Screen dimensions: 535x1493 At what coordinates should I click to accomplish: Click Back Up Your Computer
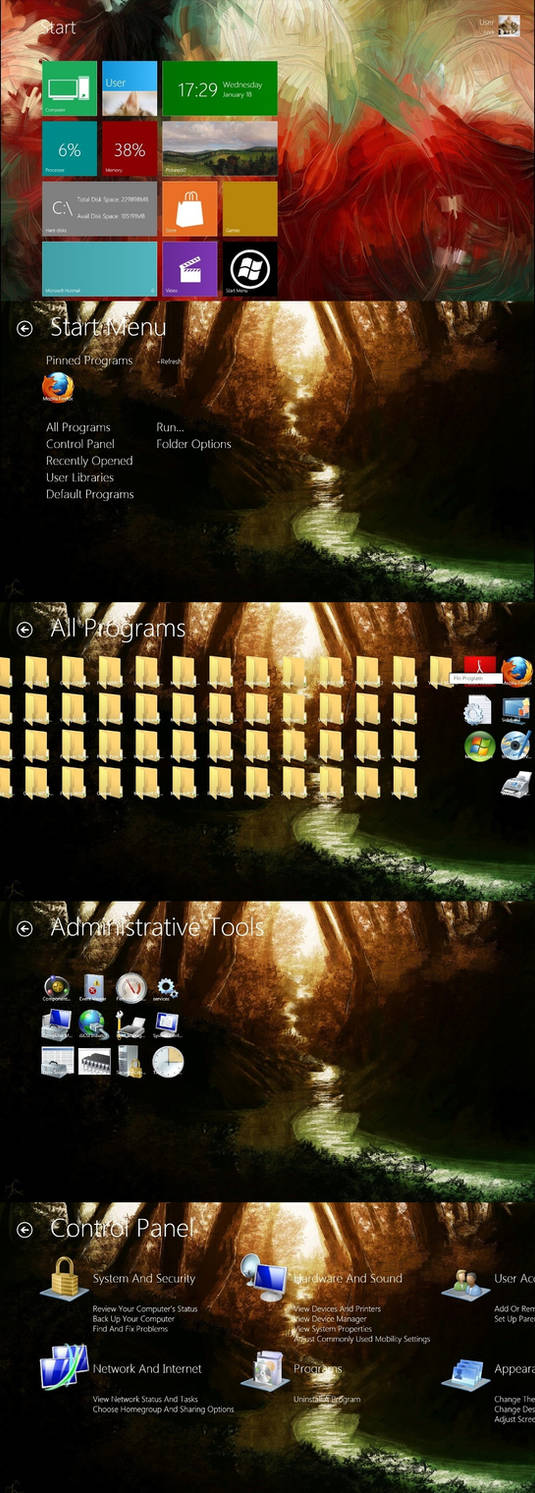click(134, 1319)
